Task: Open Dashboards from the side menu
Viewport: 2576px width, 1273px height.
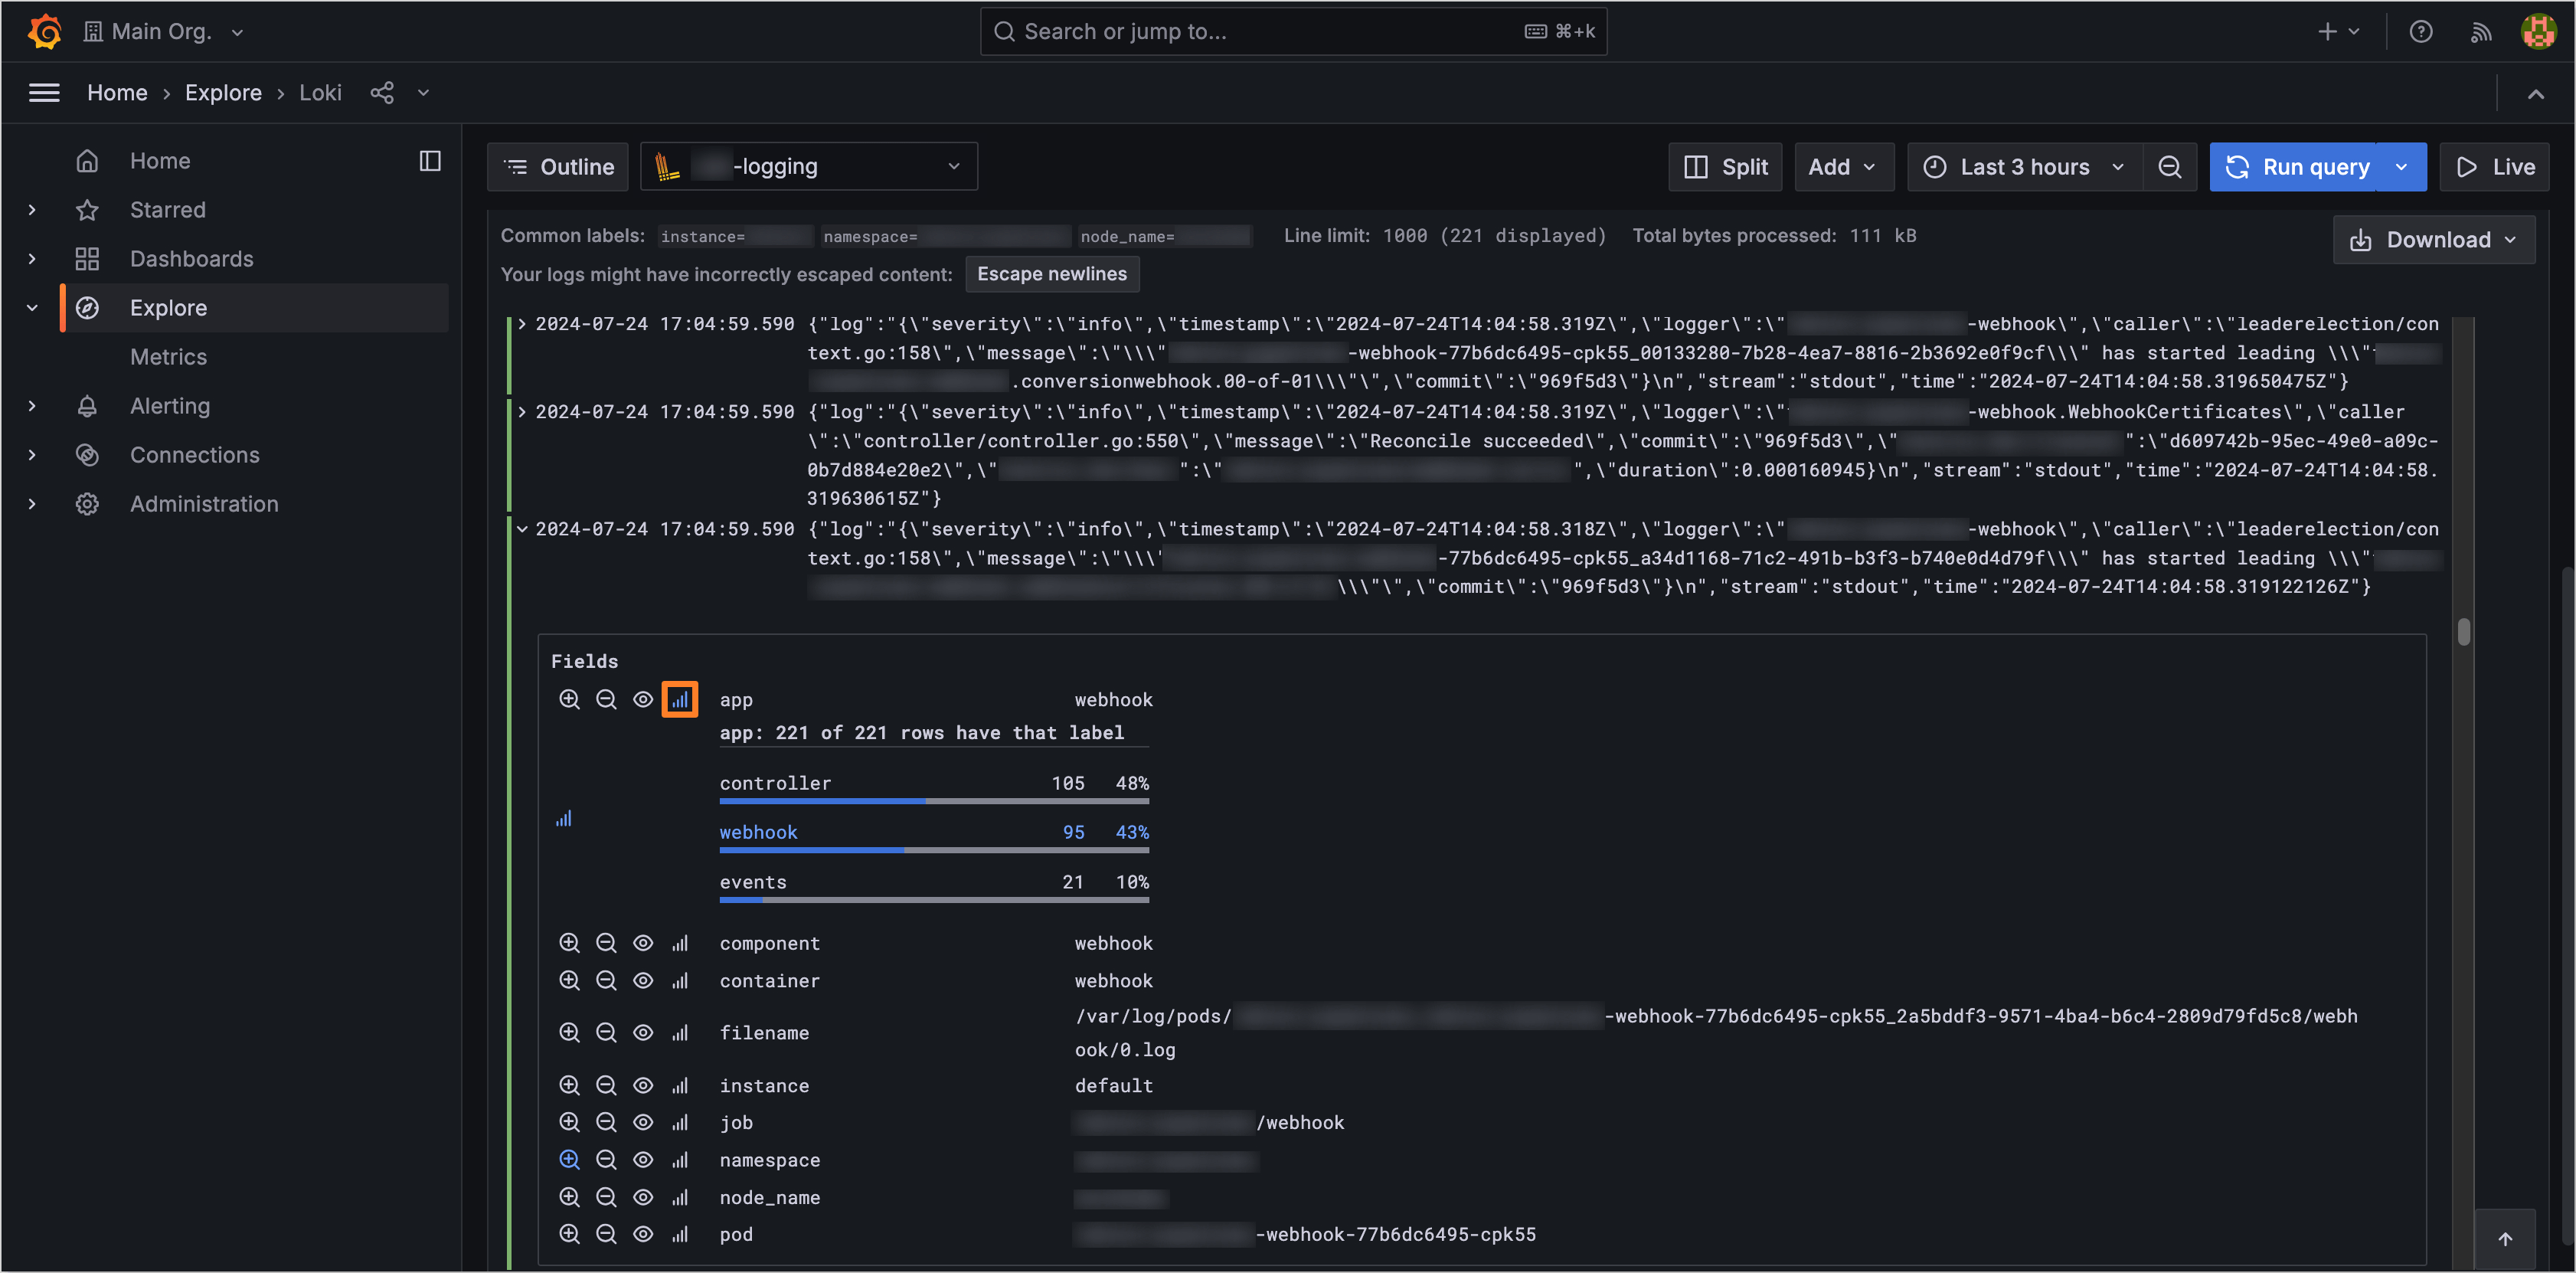Action: (x=191, y=259)
